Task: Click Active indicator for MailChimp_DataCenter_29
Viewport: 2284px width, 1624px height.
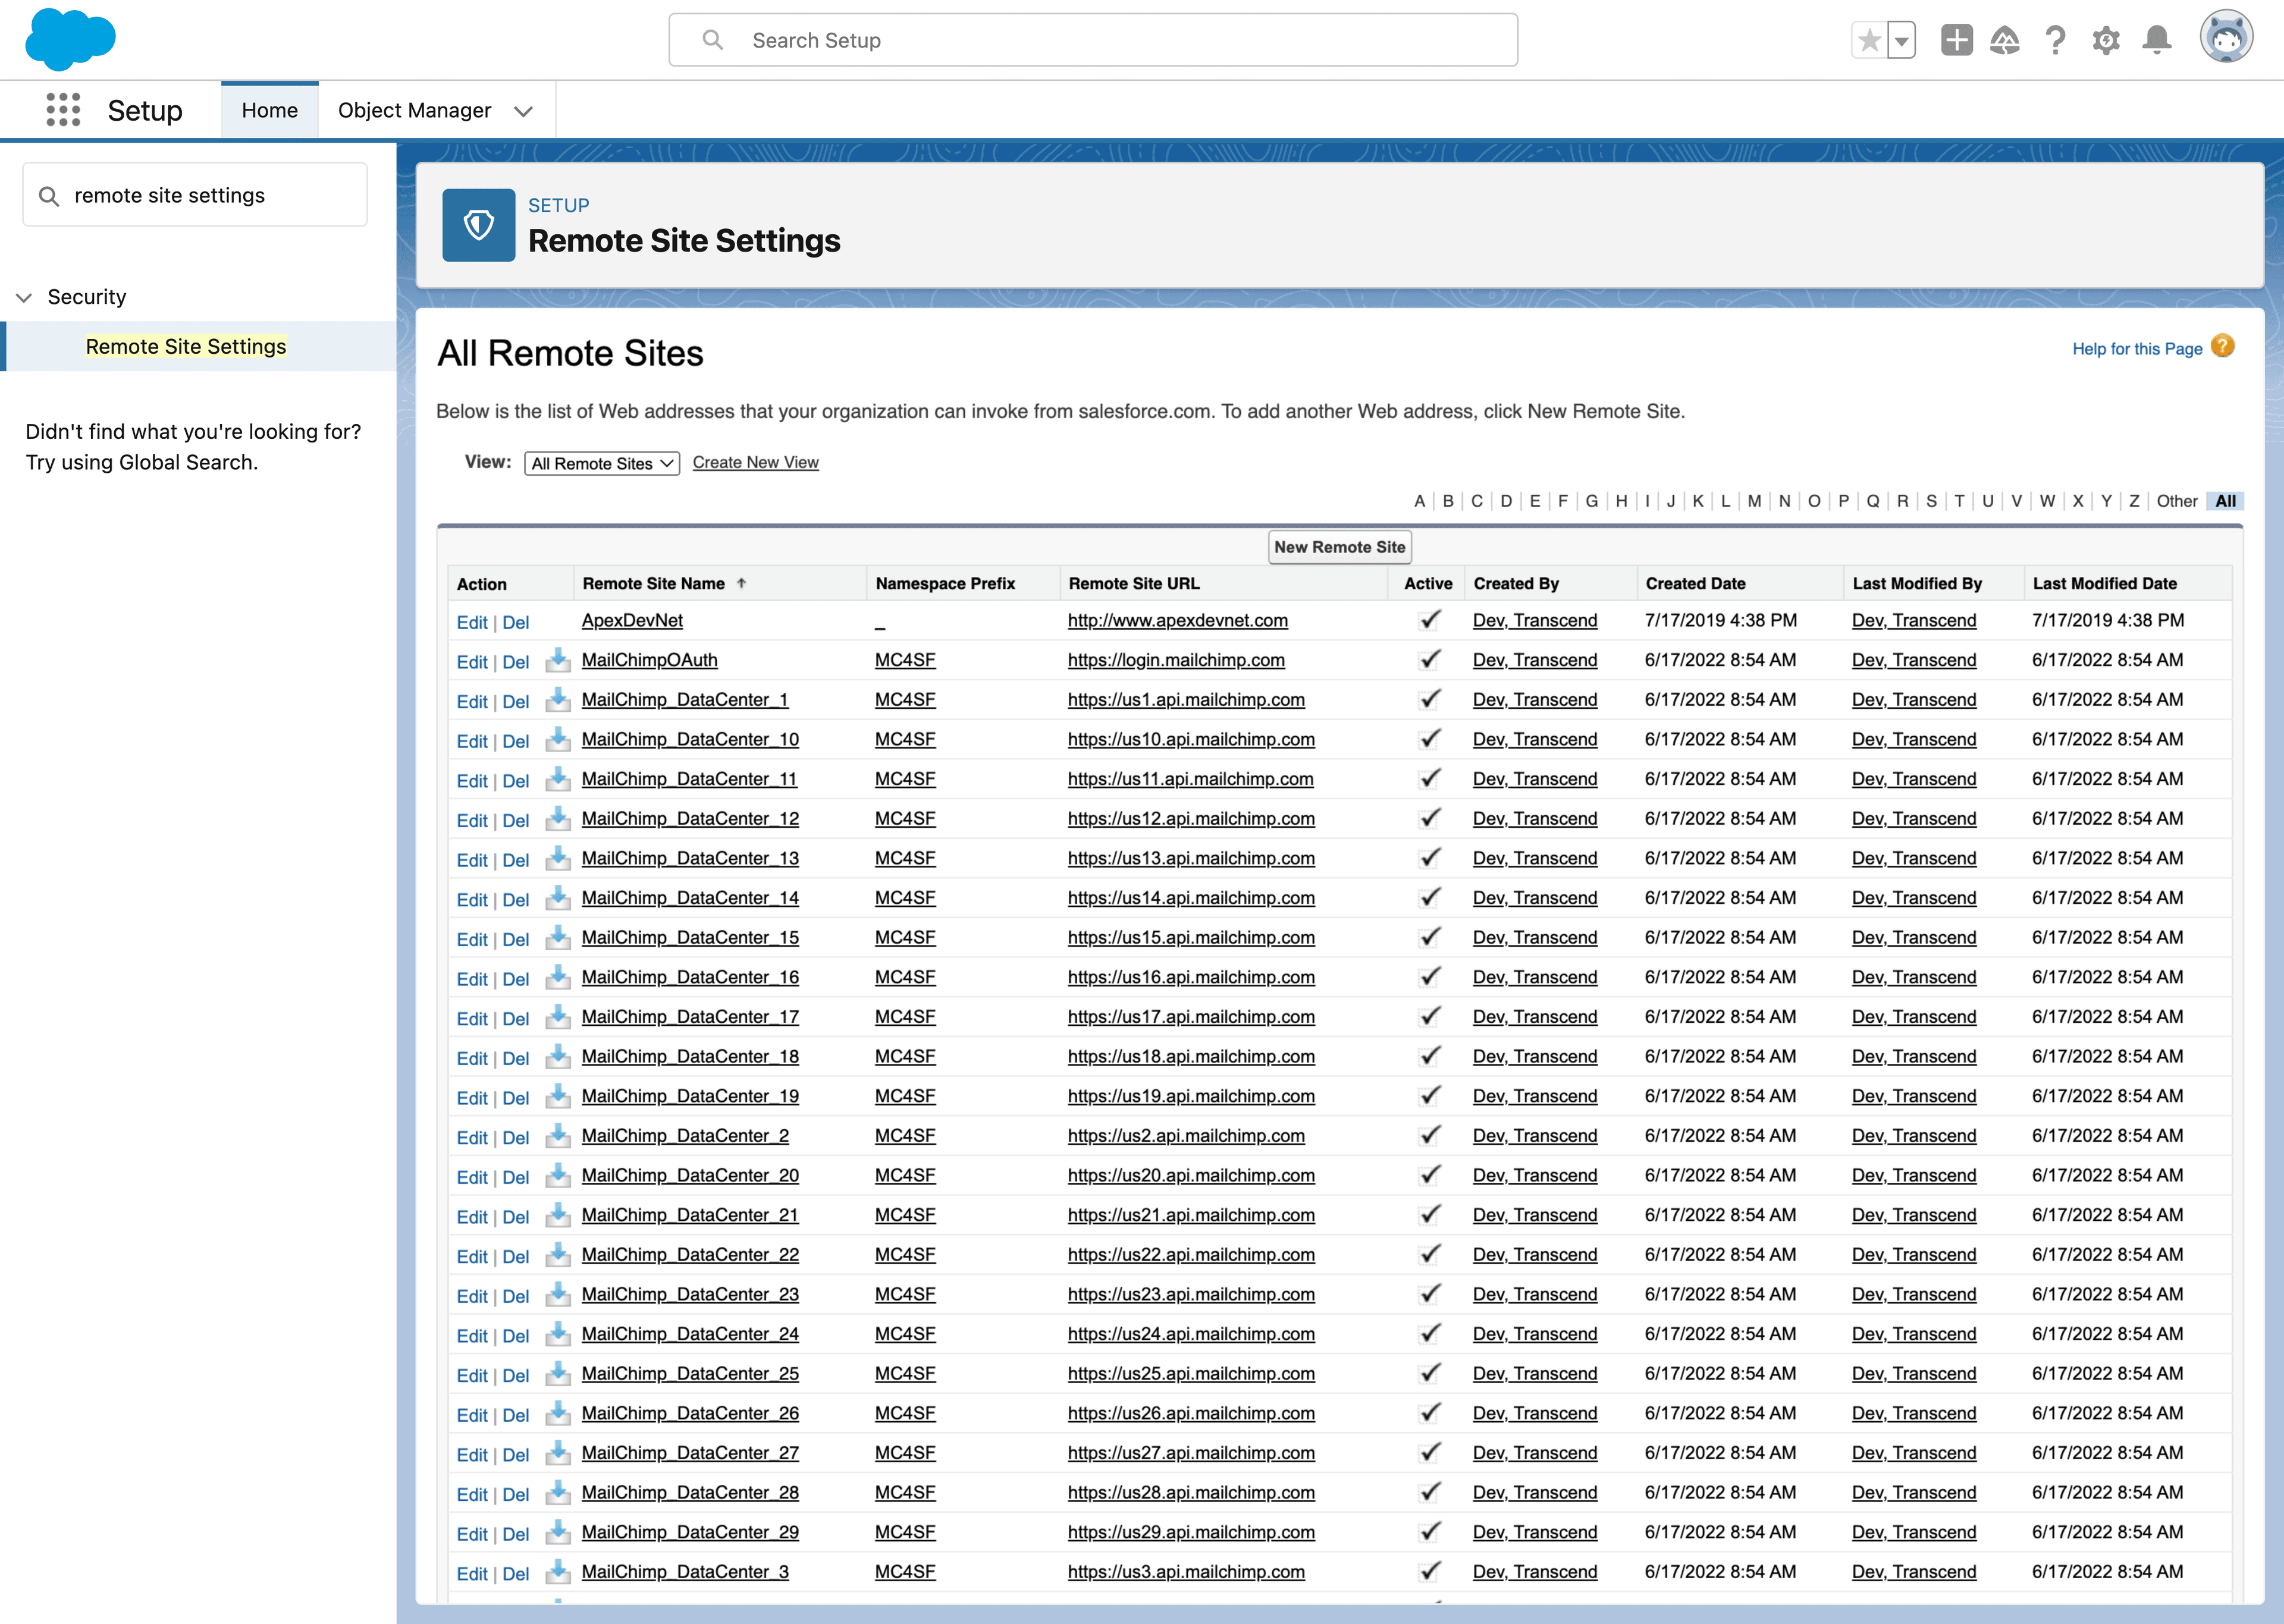Action: [x=1428, y=1532]
